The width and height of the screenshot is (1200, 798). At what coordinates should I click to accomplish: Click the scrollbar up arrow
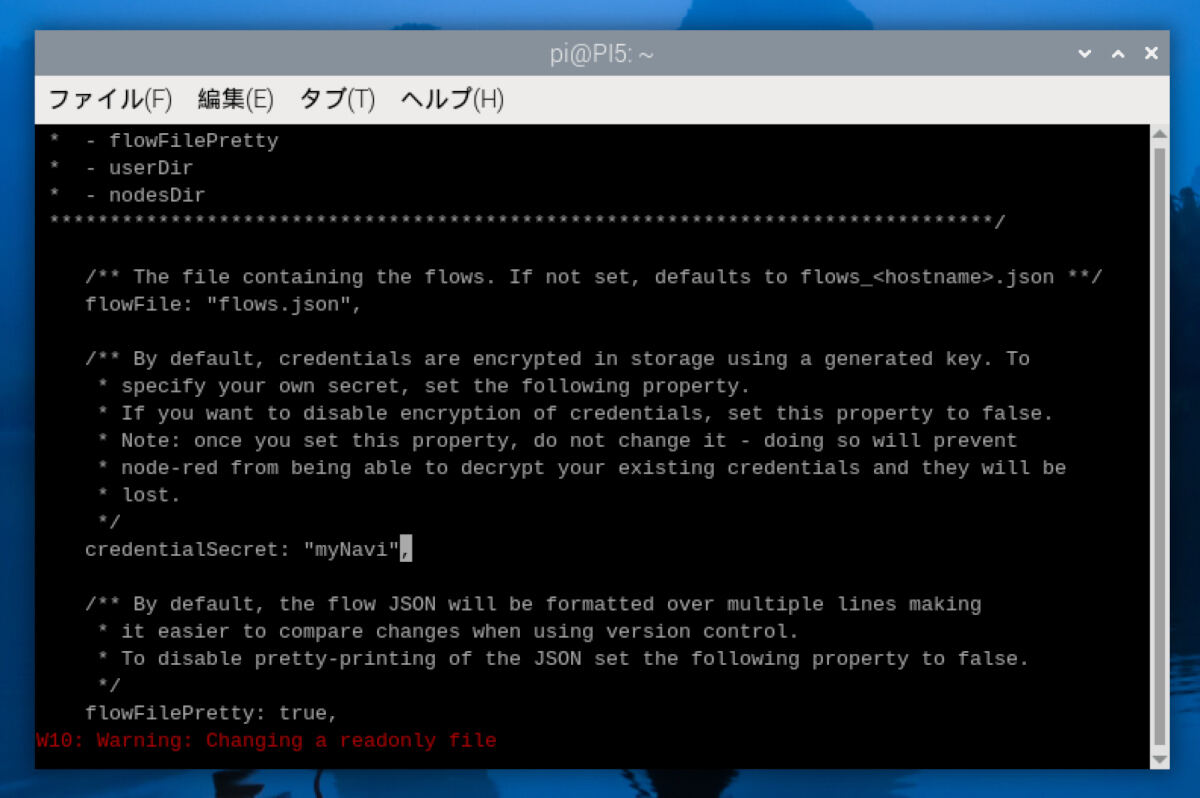coord(1159,134)
